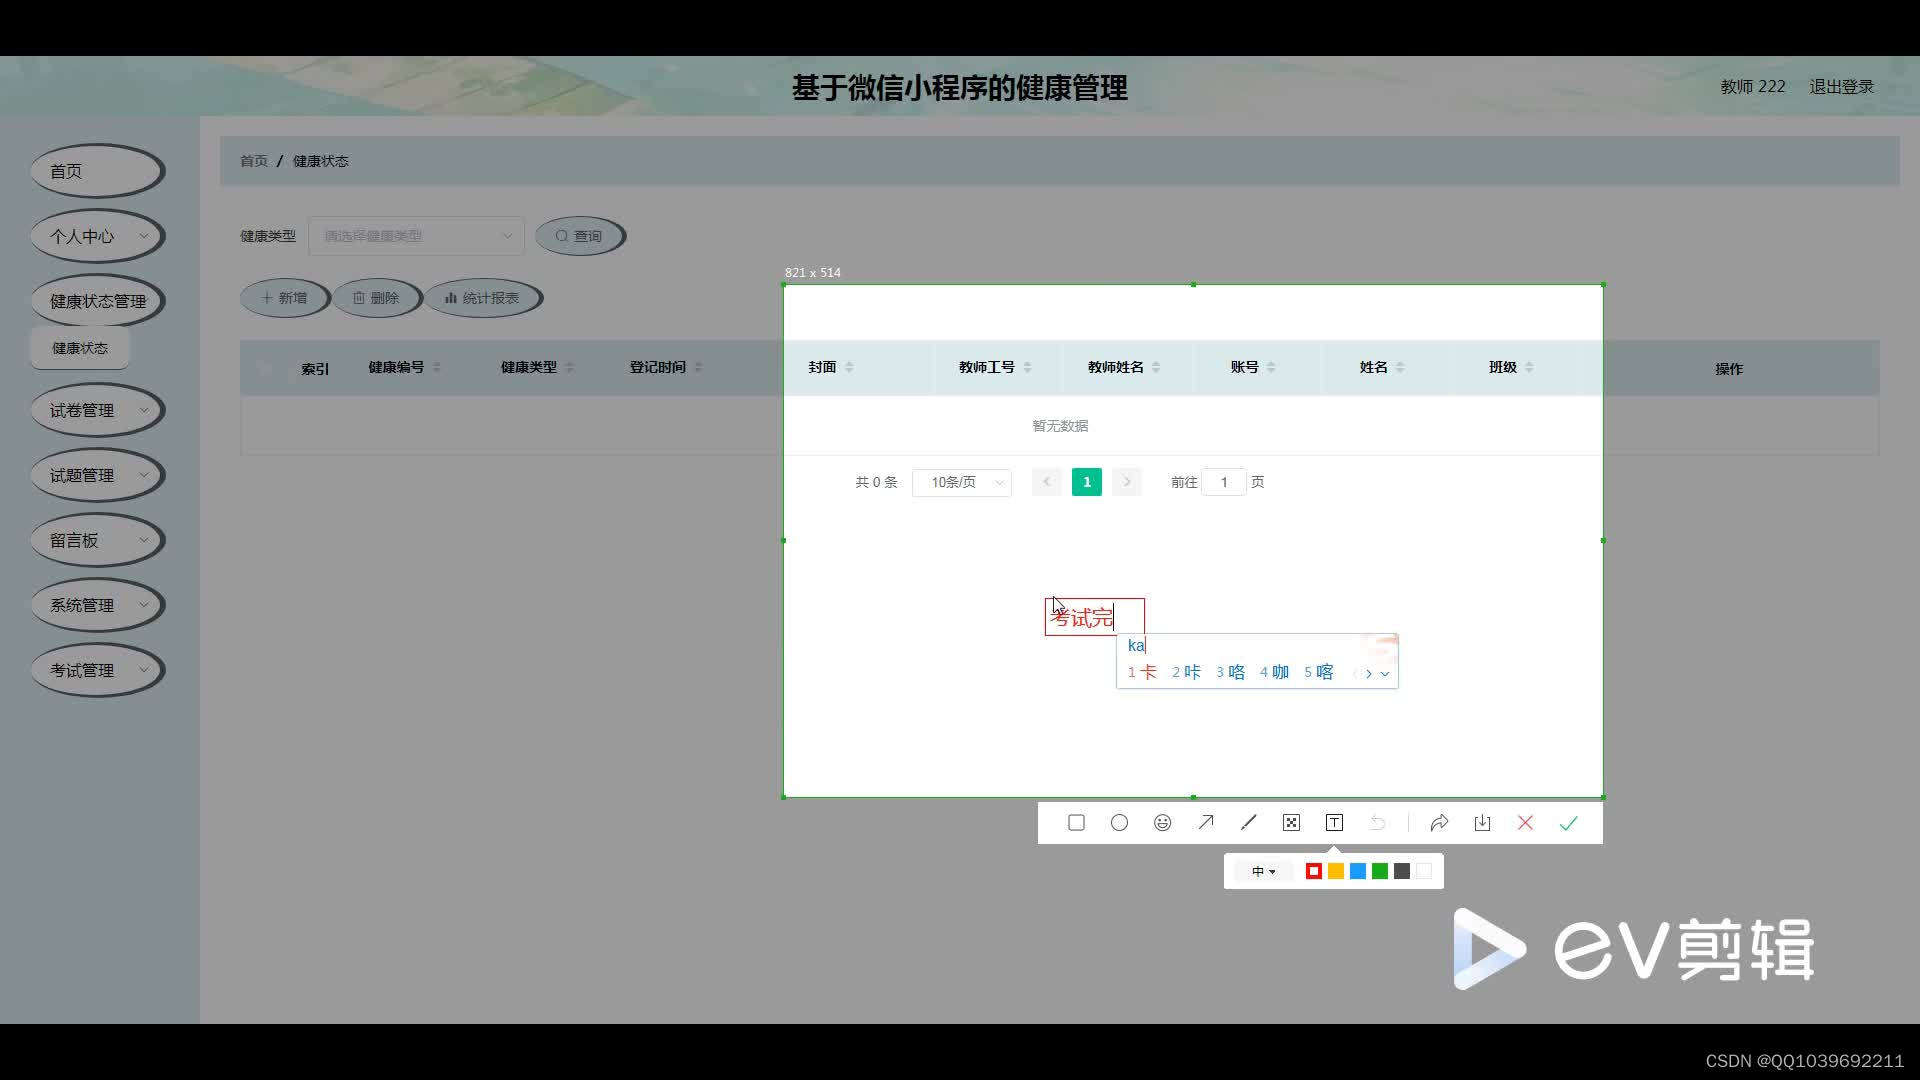The image size is (1920, 1080).
Task: Choose the yellow text color
Action: 1336,872
